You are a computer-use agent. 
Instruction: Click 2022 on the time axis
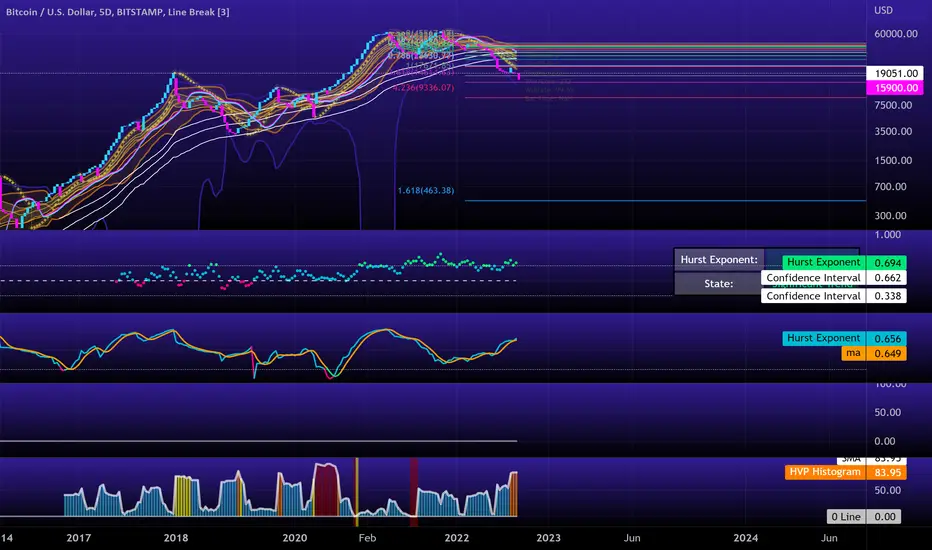click(456, 538)
